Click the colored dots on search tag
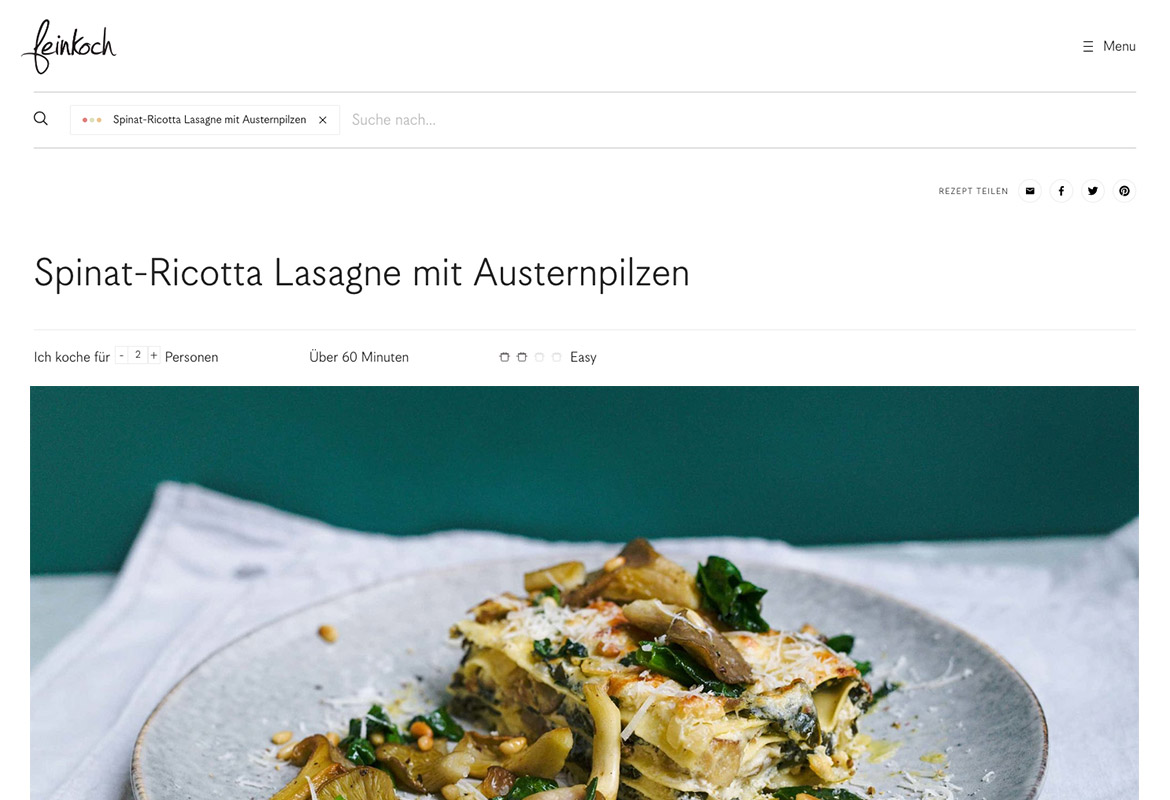Screen dimensions: 1170x800 [92, 119]
